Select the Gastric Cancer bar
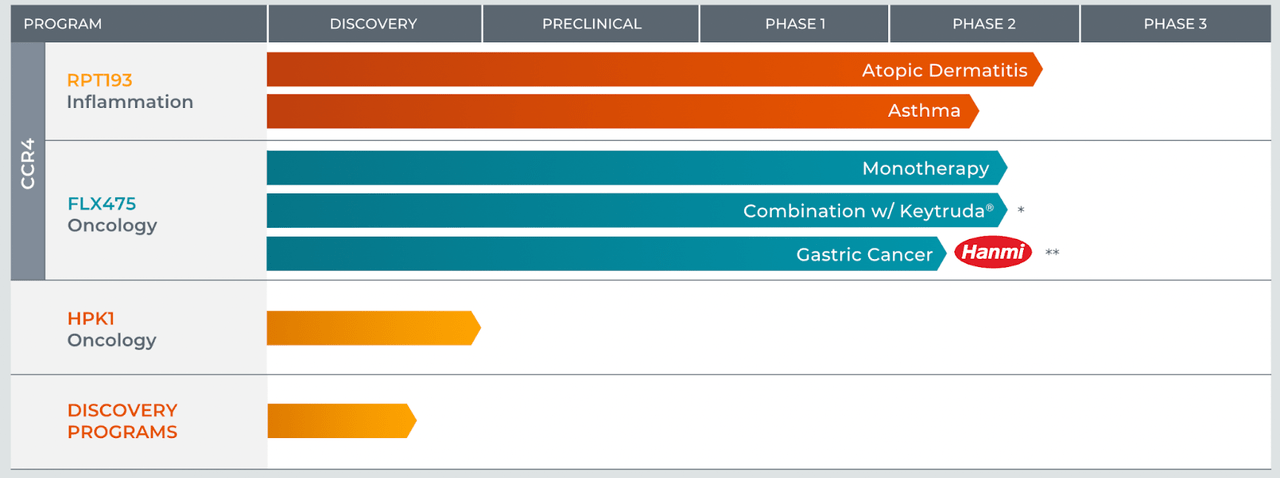This screenshot has width=1280, height=478. 605,254
